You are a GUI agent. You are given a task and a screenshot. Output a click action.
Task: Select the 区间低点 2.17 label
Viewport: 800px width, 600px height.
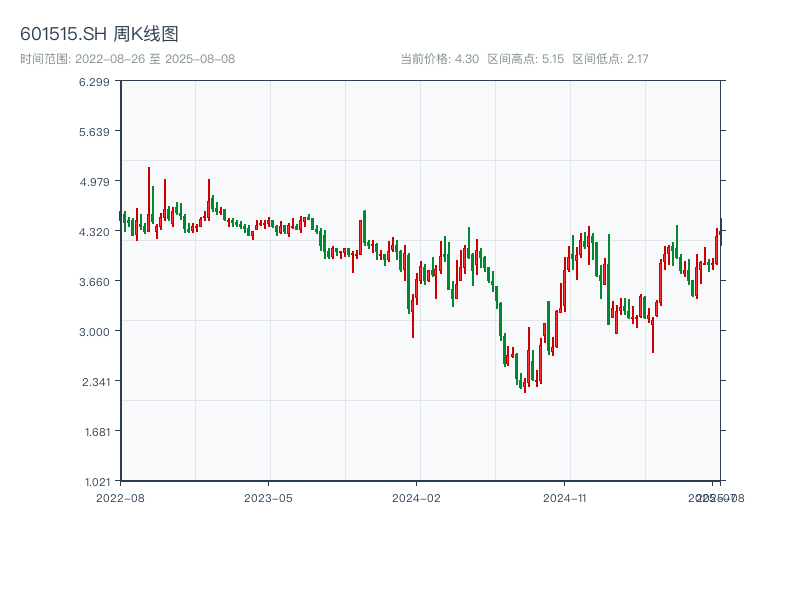610,59
